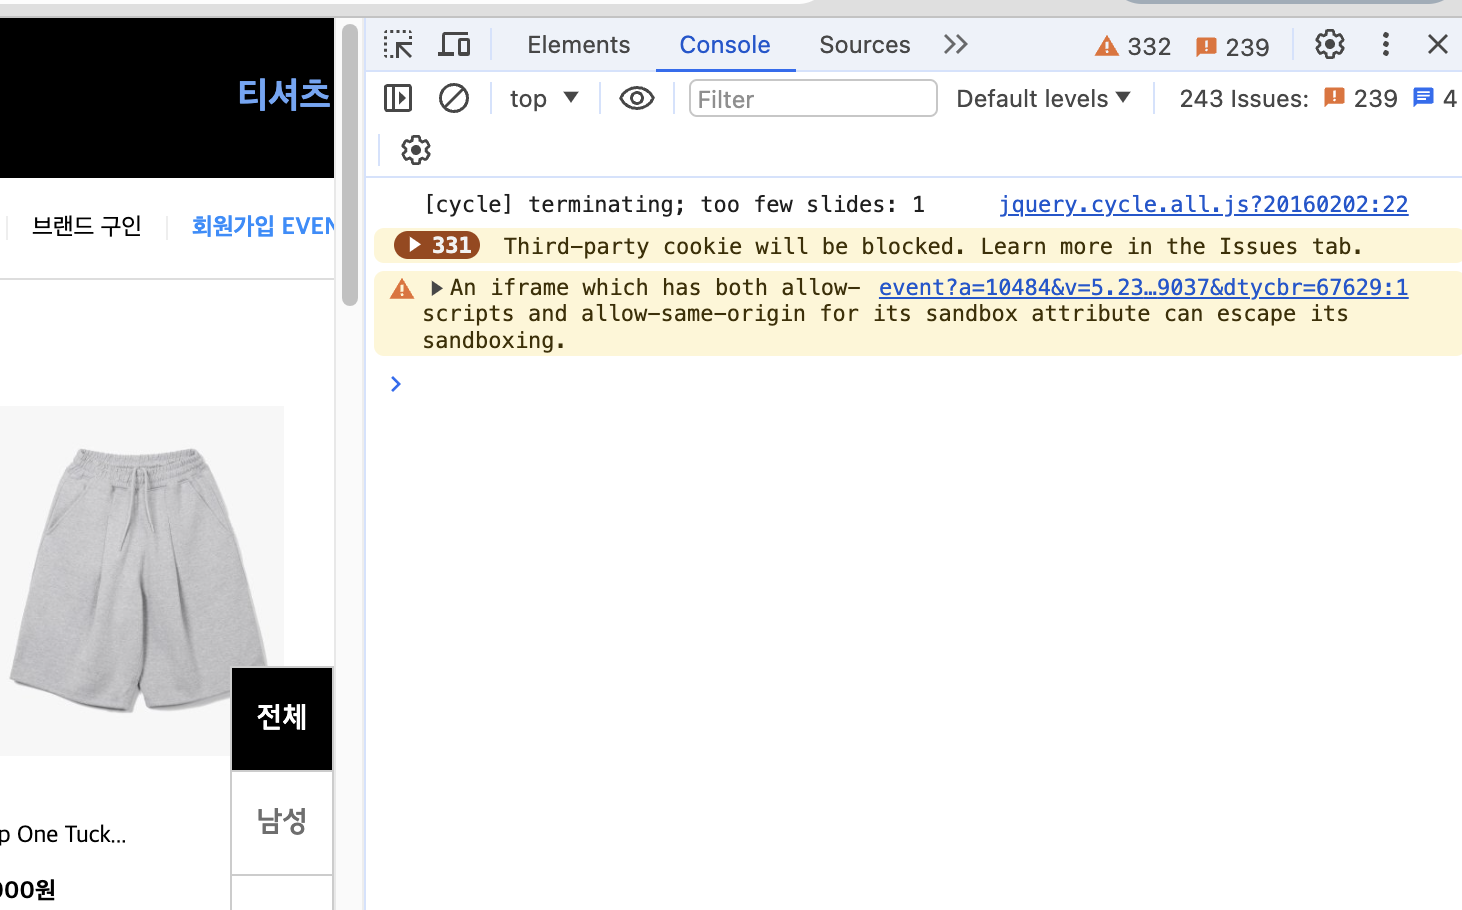
Task: Open the 브랜드 구인 menu item
Action: coord(87,226)
